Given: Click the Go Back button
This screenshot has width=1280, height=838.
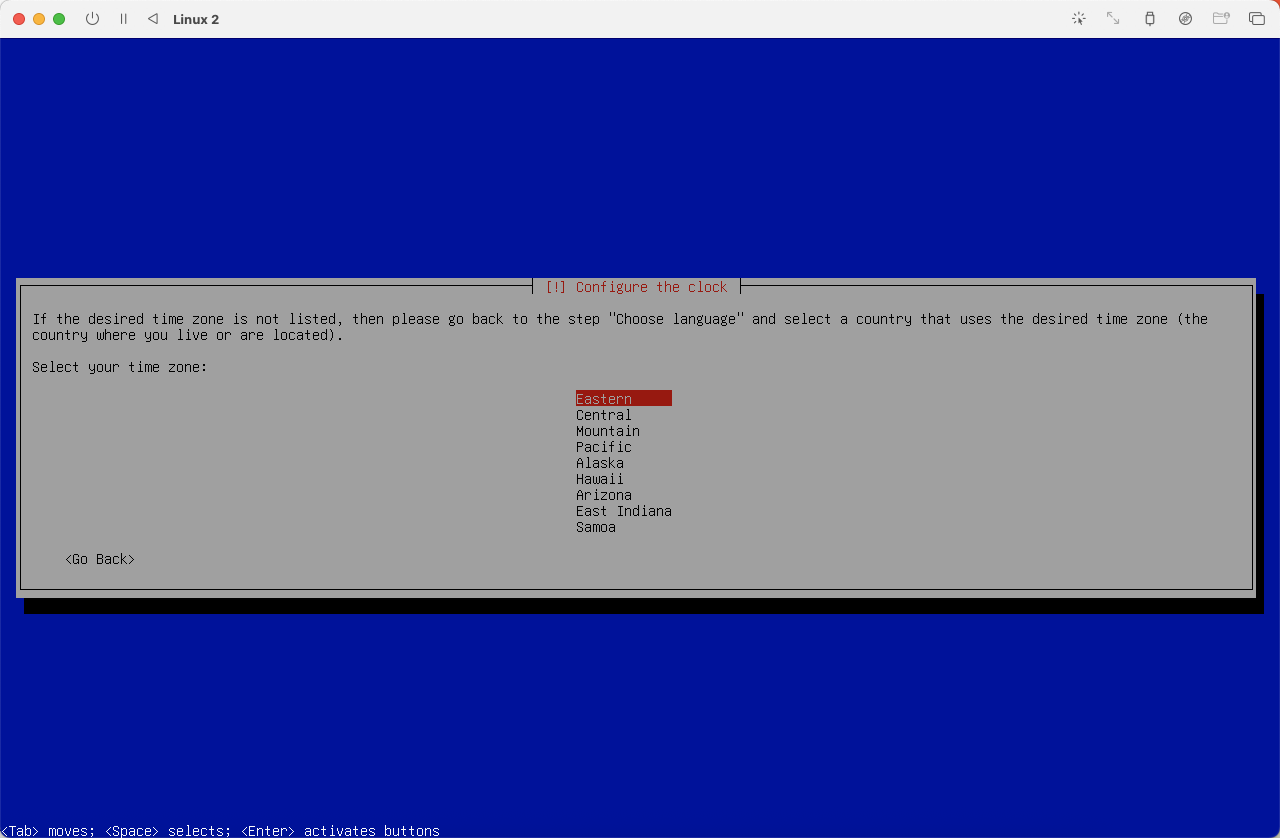Looking at the screenshot, I should pyautogui.click(x=99, y=559).
